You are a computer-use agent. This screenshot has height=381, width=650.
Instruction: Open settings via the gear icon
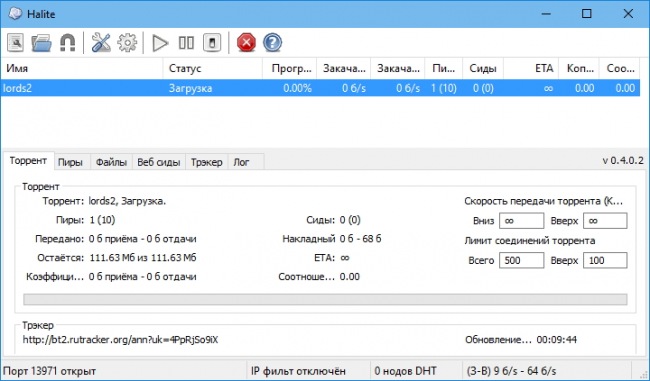(x=127, y=43)
